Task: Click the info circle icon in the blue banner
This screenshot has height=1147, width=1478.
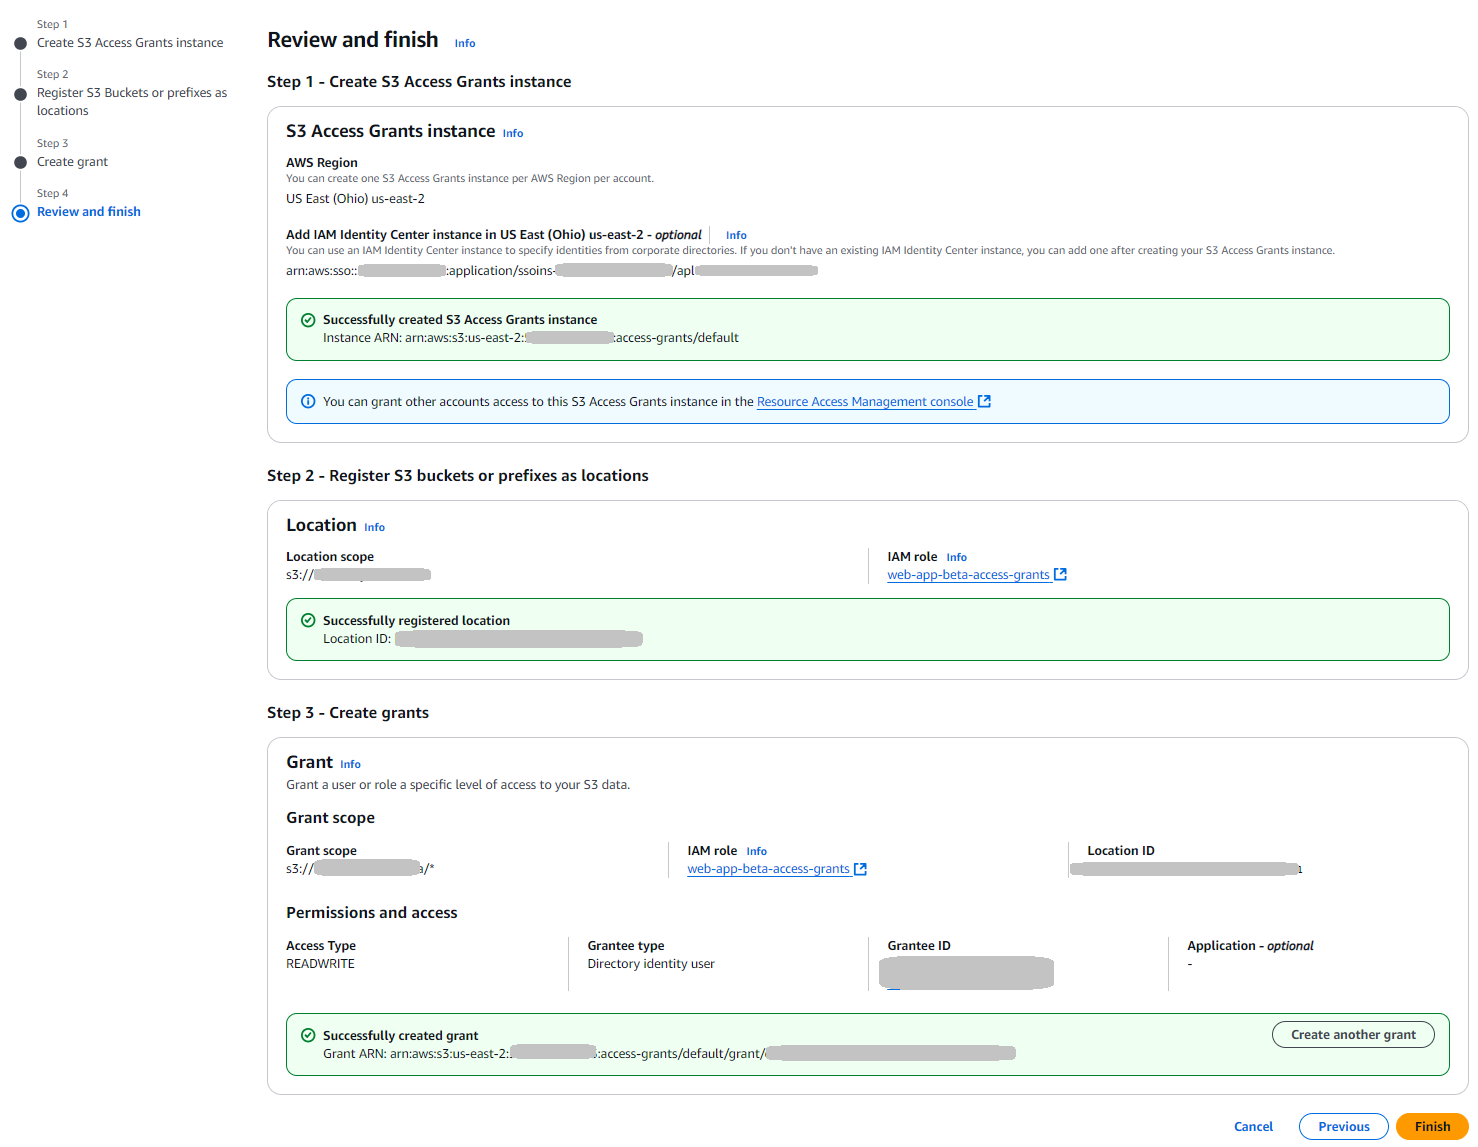Action: pos(307,401)
